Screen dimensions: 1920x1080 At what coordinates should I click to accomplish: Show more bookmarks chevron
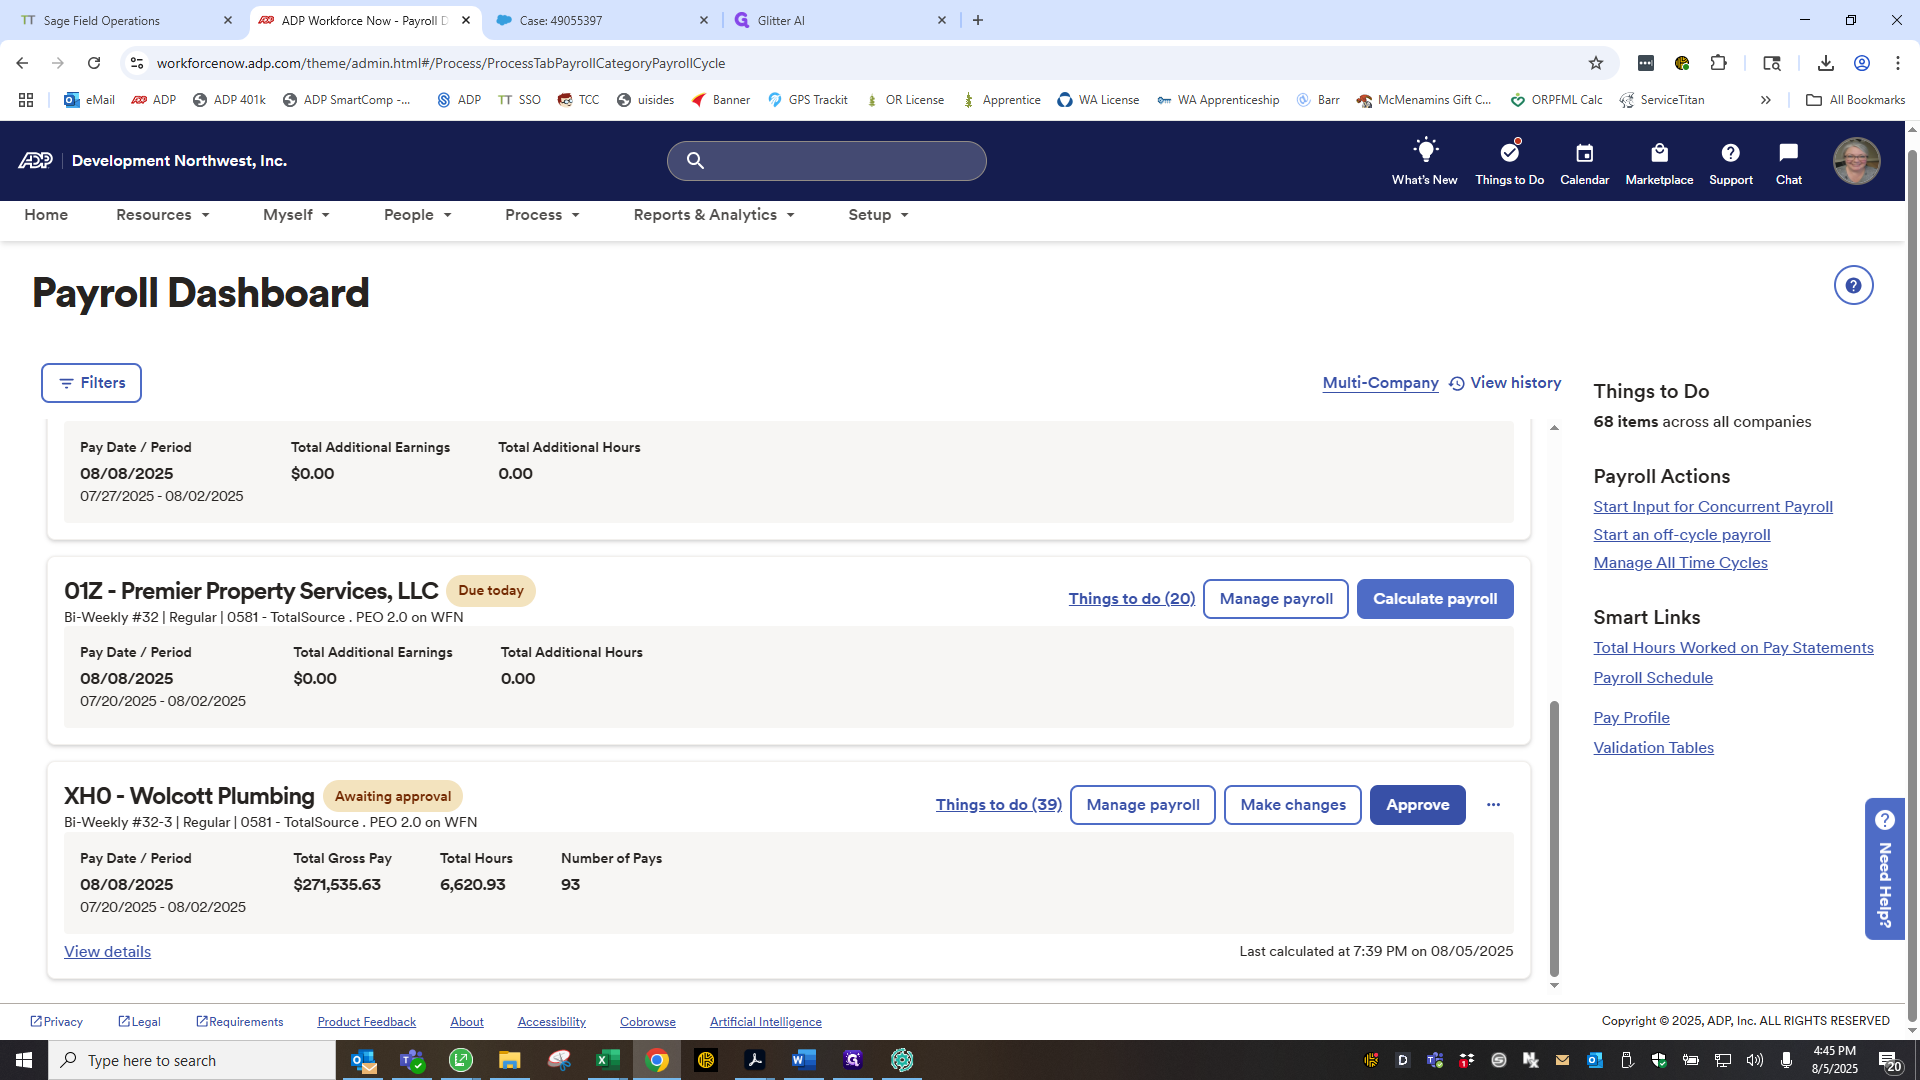1766,100
